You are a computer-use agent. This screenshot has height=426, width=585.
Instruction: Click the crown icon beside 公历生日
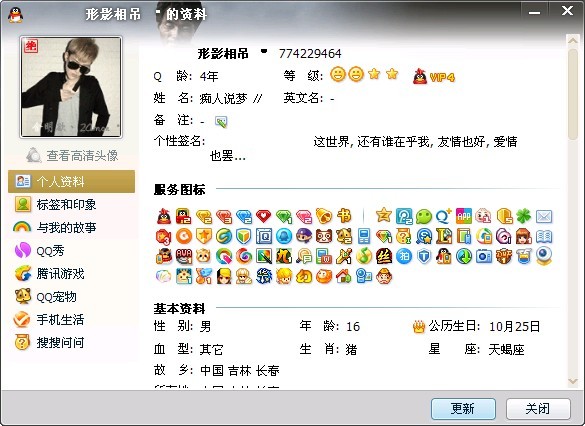419,327
